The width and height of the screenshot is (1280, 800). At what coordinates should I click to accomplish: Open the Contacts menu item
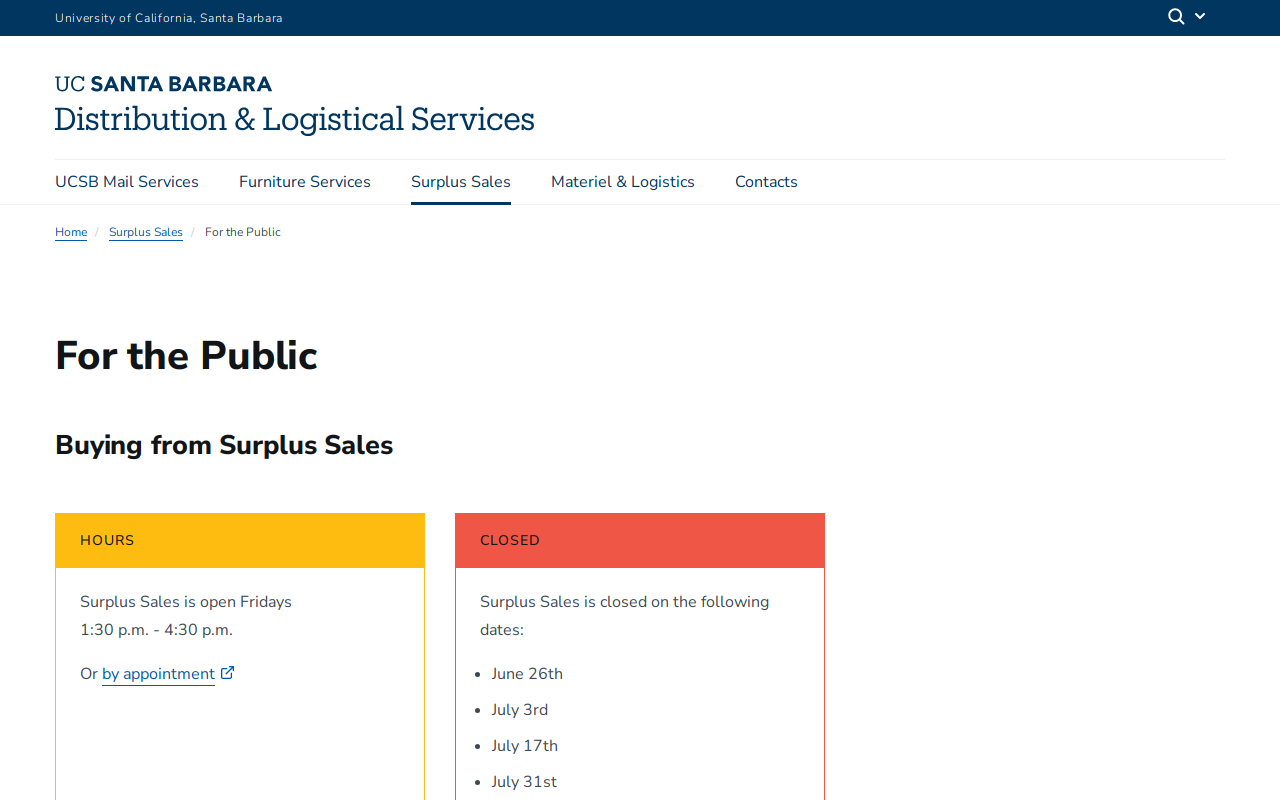click(766, 182)
